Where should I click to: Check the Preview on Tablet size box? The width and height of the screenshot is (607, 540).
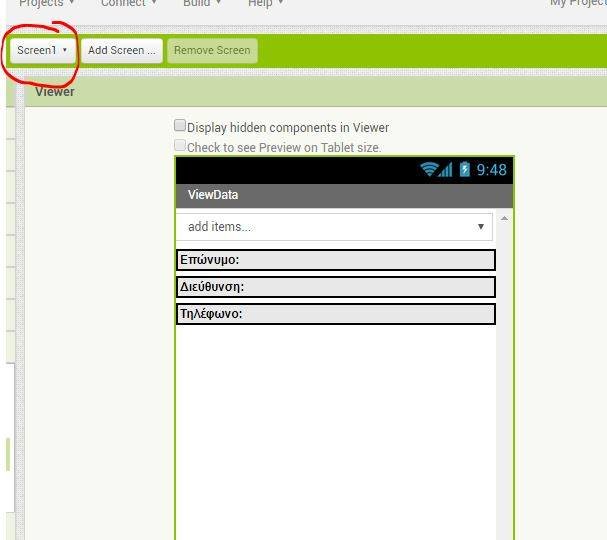tap(180, 145)
